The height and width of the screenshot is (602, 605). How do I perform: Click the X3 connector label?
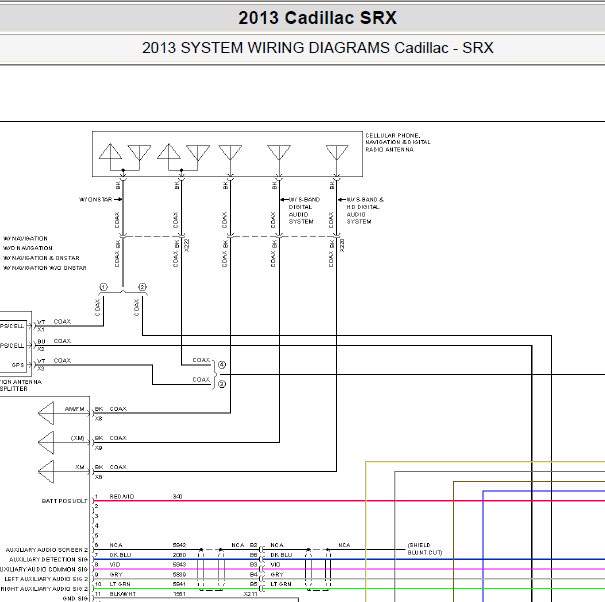41,369
